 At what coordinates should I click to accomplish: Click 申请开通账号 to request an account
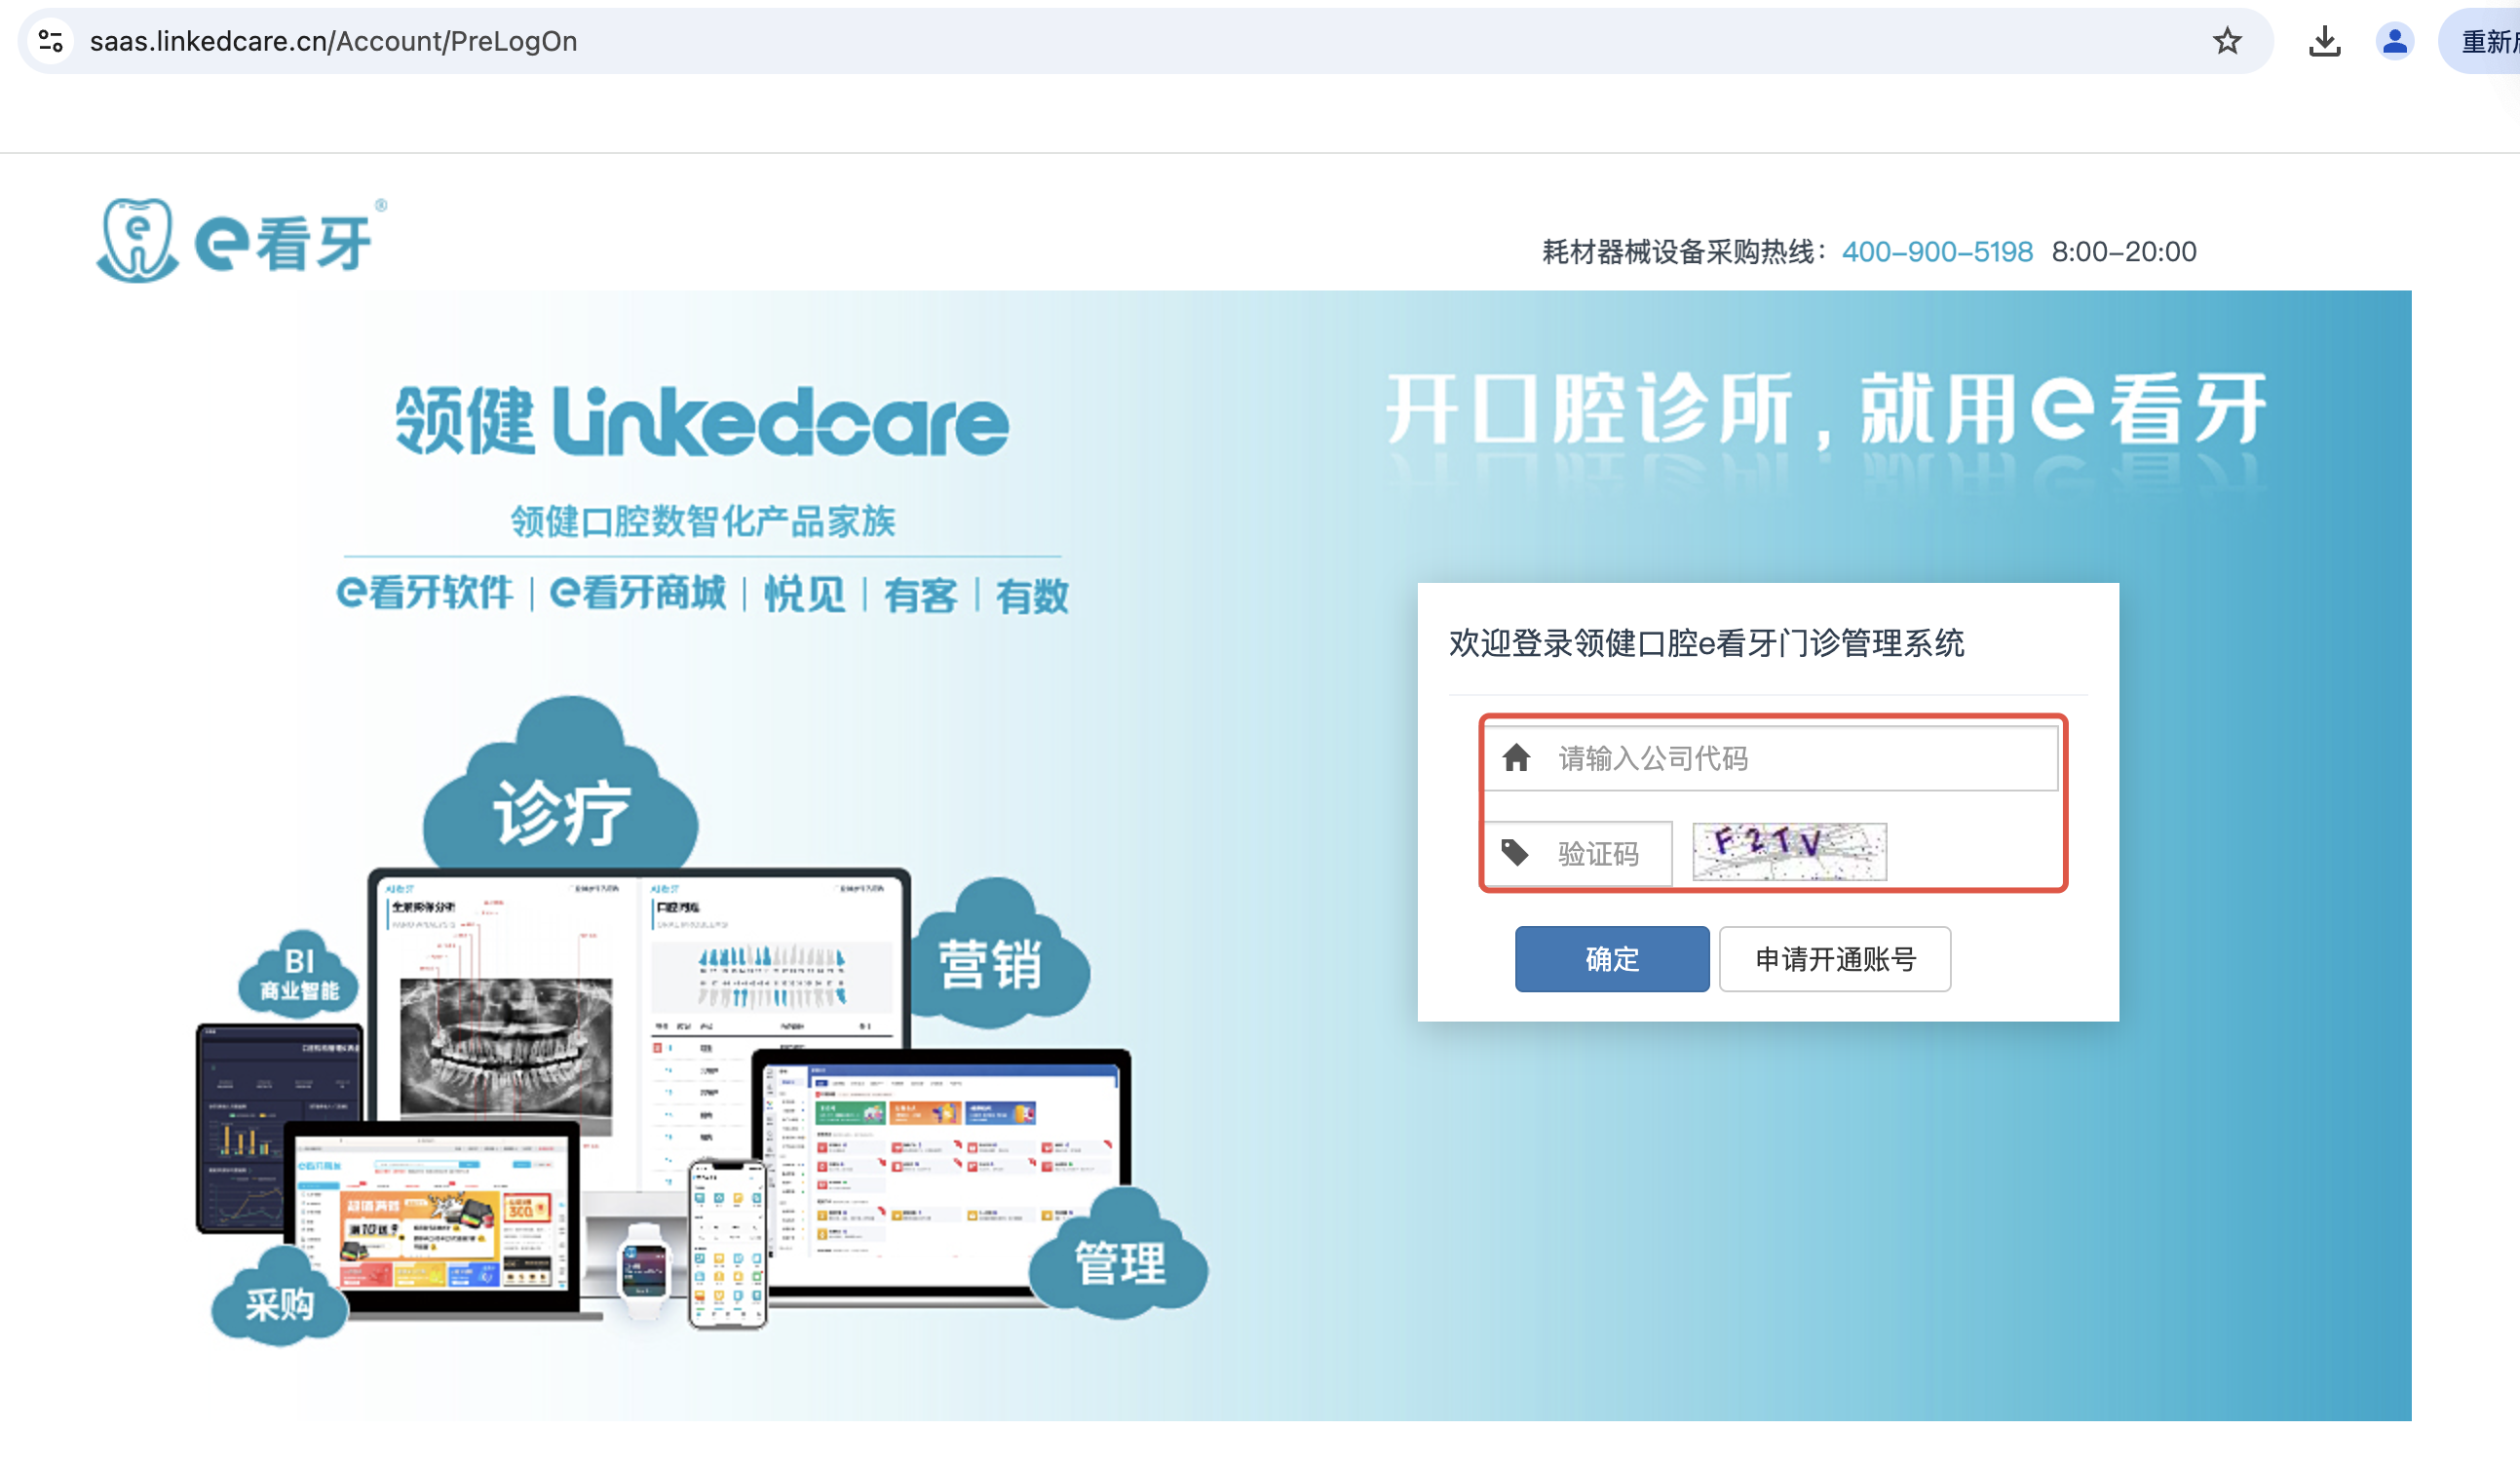pos(1834,959)
